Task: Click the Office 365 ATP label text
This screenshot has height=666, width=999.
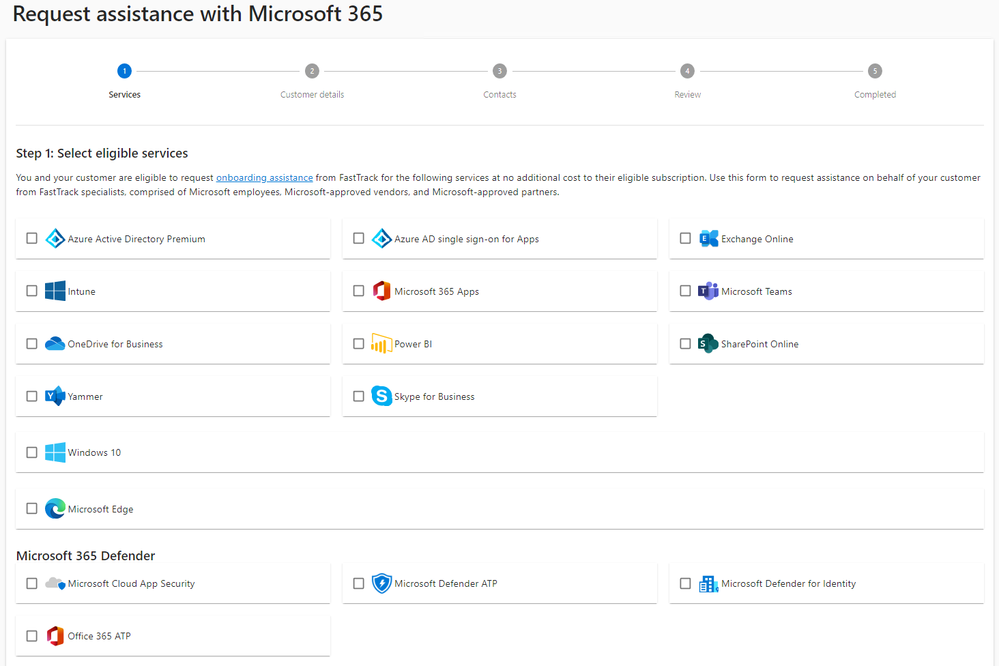Action: point(99,636)
